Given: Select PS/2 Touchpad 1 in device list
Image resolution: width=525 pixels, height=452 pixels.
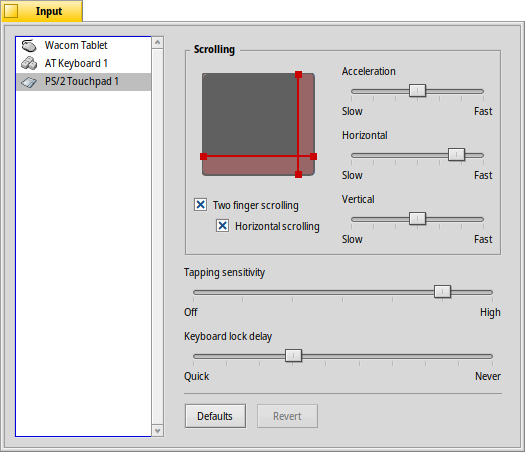Looking at the screenshot, I should coord(83,82).
